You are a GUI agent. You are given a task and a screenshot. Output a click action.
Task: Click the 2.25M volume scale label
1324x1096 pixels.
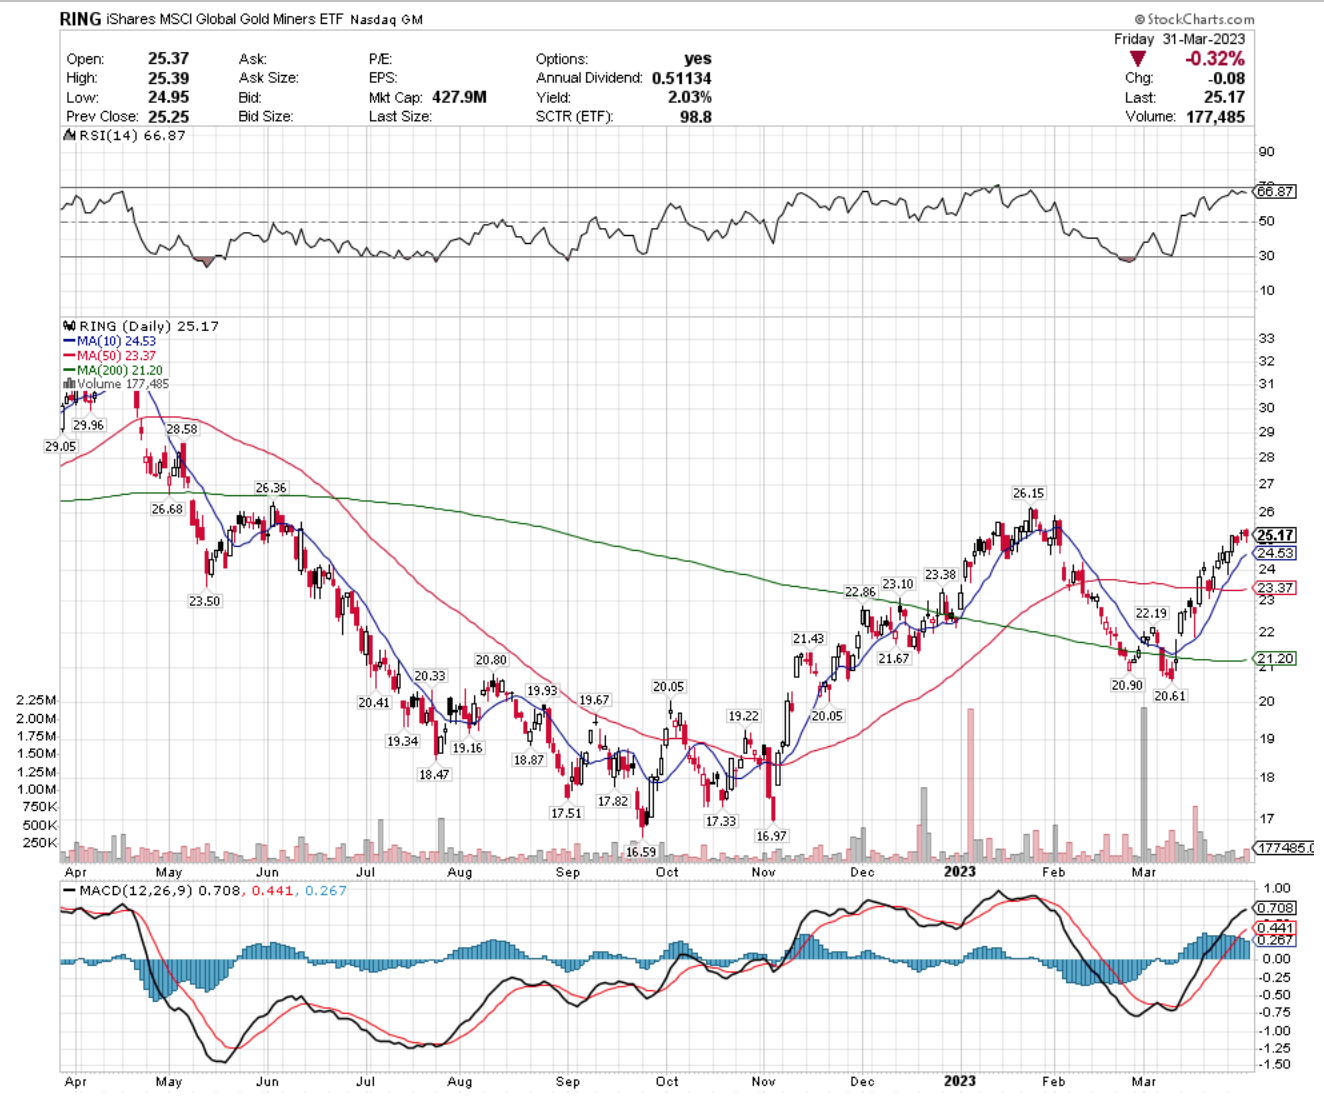(x=36, y=700)
